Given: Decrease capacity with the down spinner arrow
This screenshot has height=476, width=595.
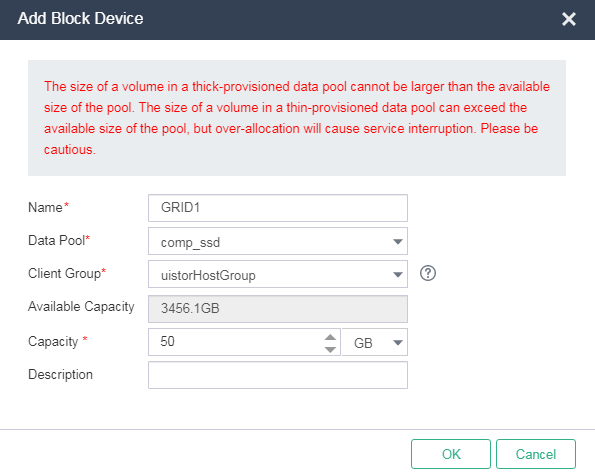Looking at the screenshot, I should [x=331, y=349].
